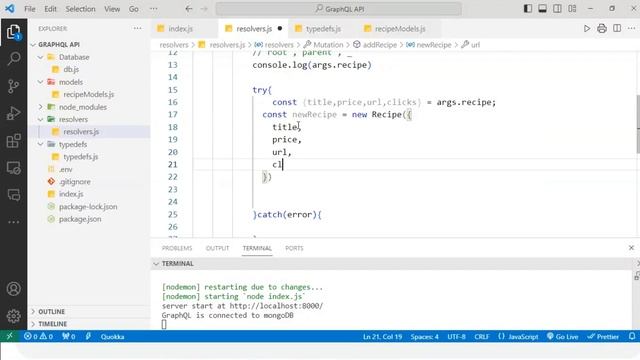Switch to the recipeModels.js editor tab
640x360 pixels.
[x=400, y=29]
